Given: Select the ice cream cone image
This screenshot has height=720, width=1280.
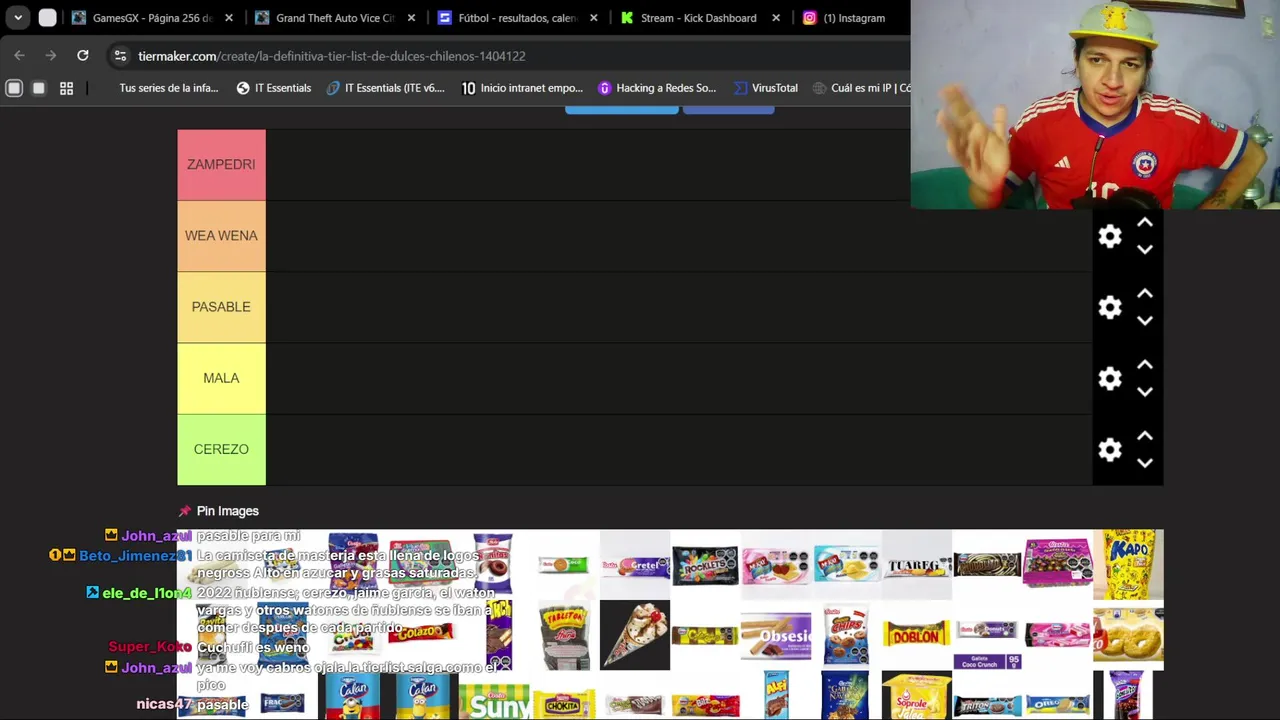Looking at the screenshot, I should (635, 635).
